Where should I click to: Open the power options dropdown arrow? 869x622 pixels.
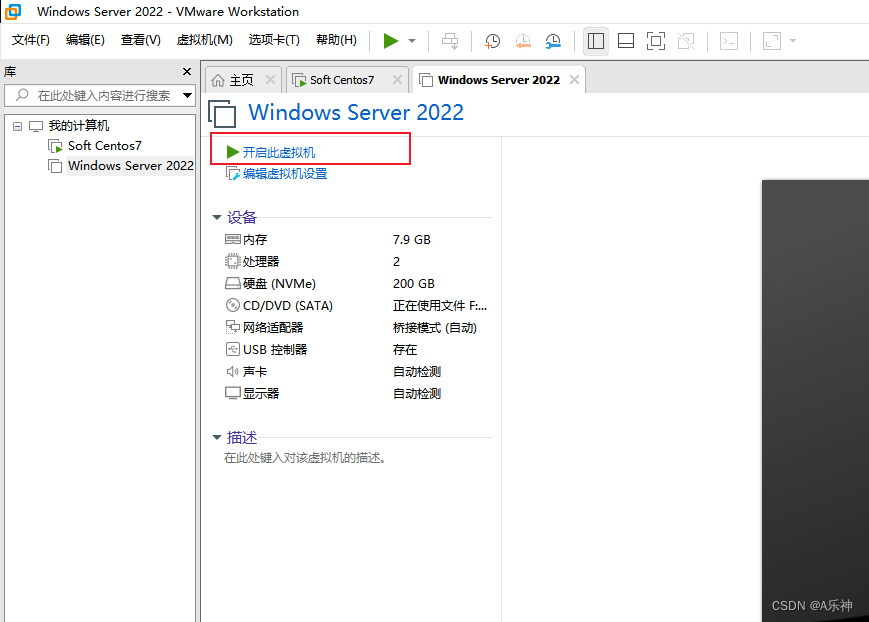[412, 40]
